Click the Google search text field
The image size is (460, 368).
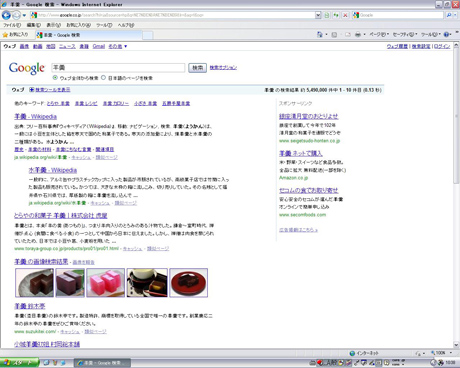coord(118,68)
